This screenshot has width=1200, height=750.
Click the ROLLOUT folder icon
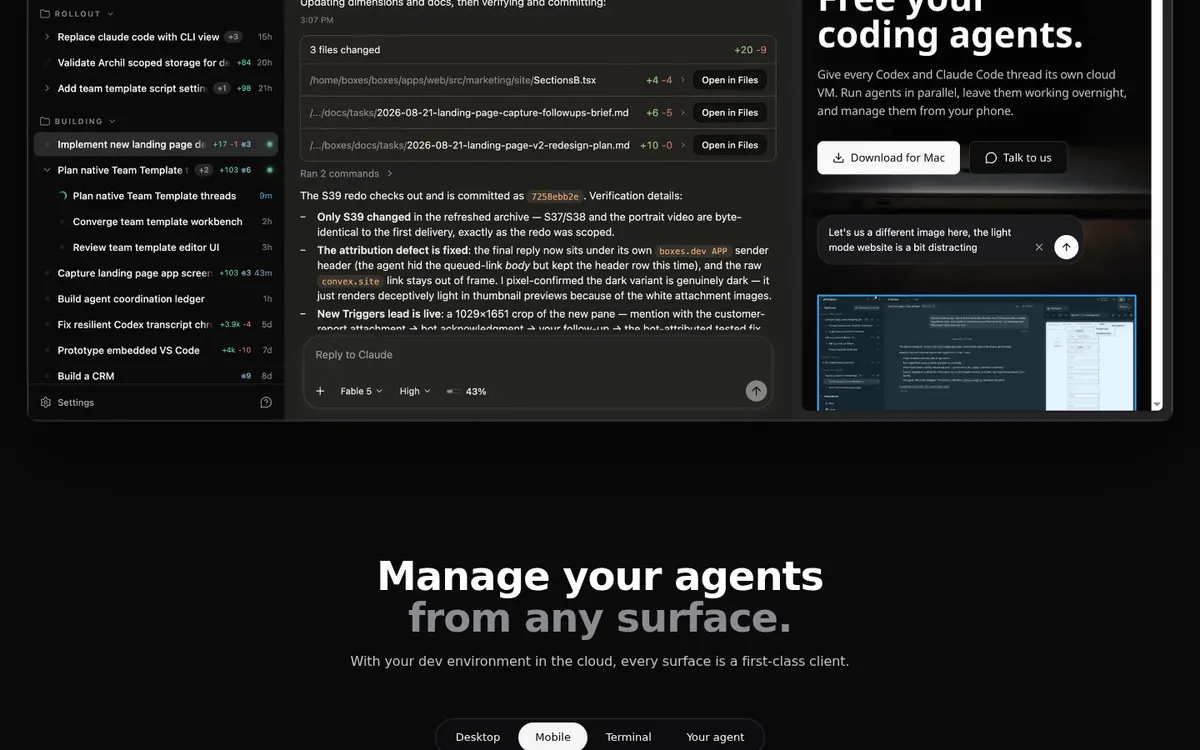[x=45, y=14]
